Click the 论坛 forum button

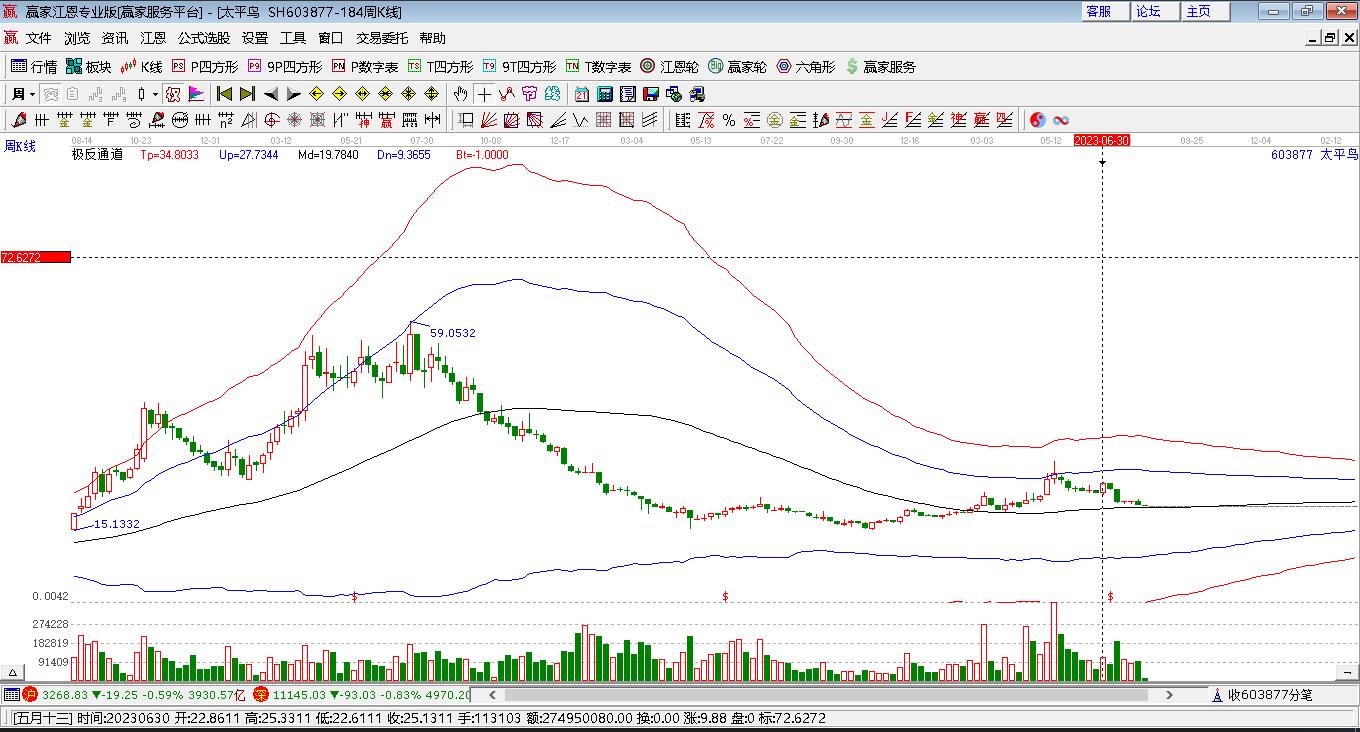1148,11
